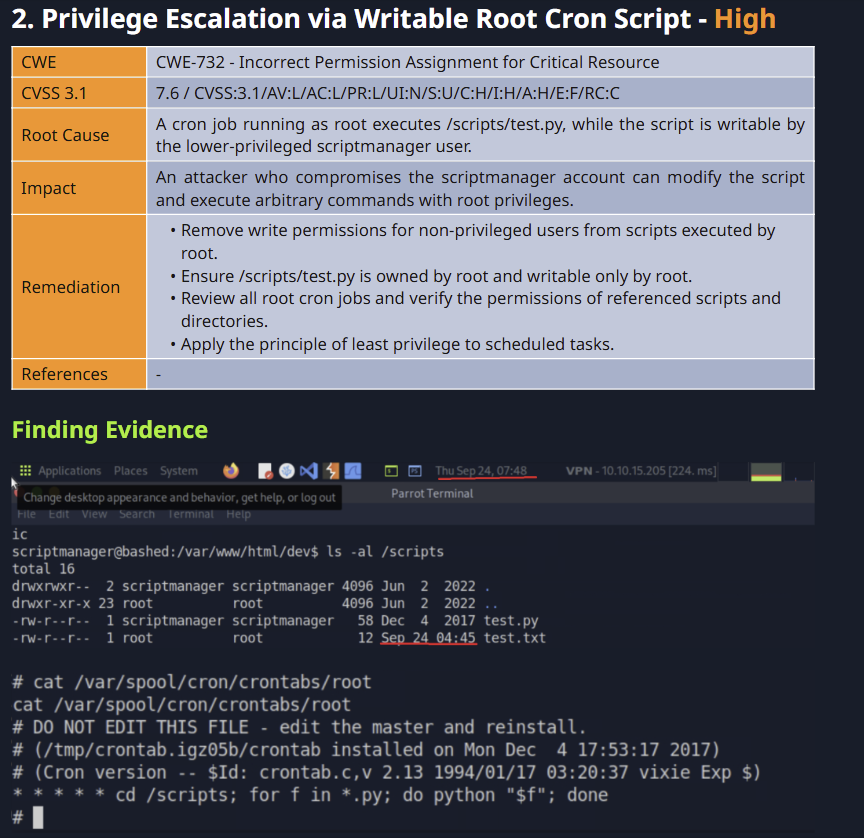Open the orange lightning-bolt launcher icon
This screenshot has height=838, width=864.
[x=331, y=471]
